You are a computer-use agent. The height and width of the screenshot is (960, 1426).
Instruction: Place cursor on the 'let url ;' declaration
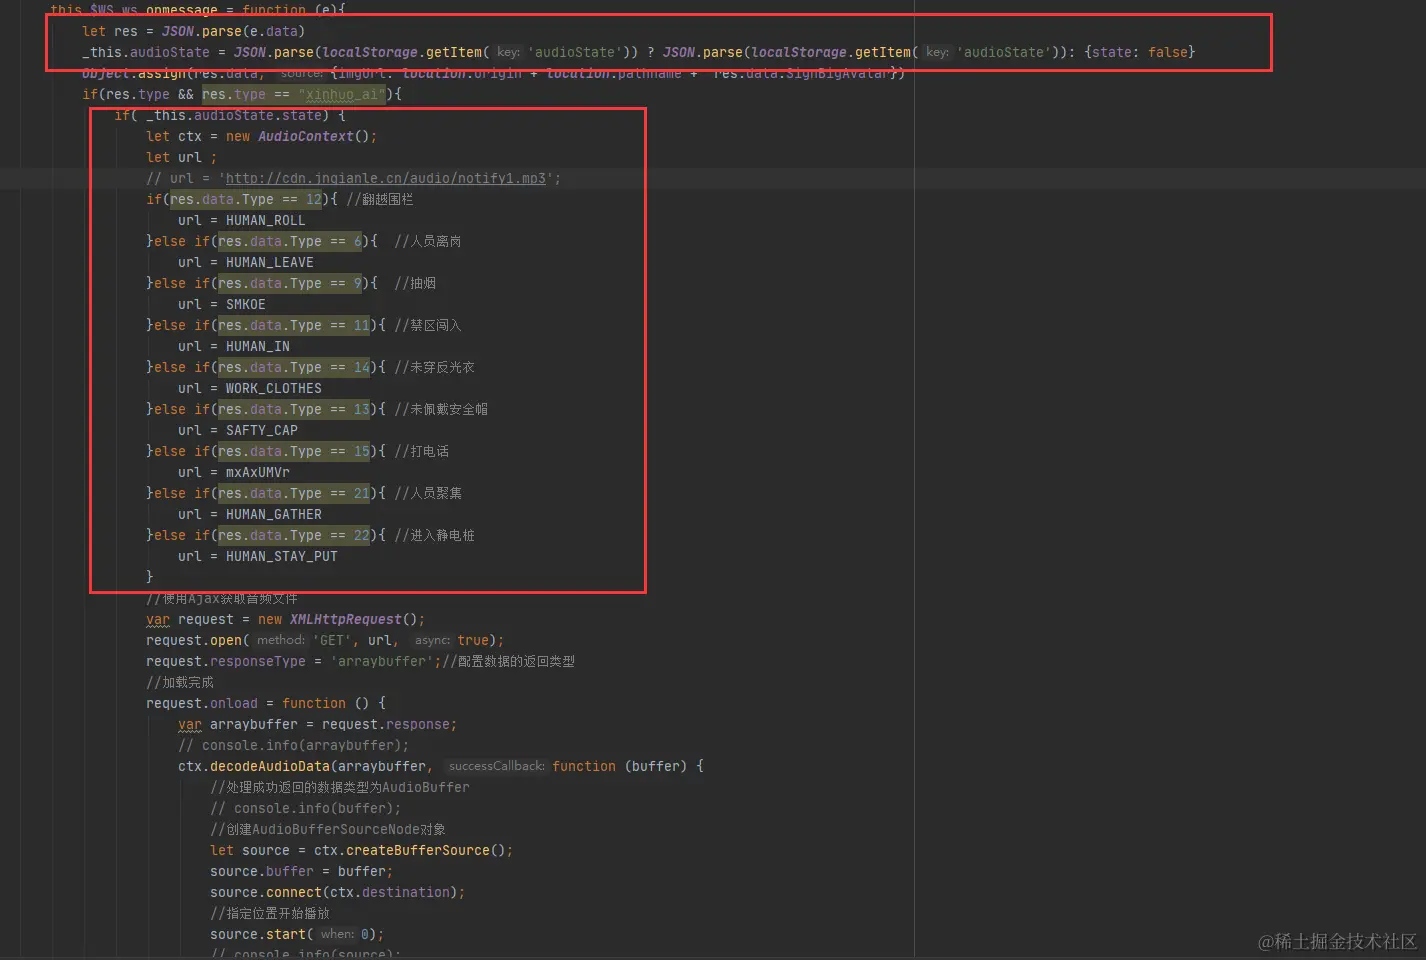point(181,157)
